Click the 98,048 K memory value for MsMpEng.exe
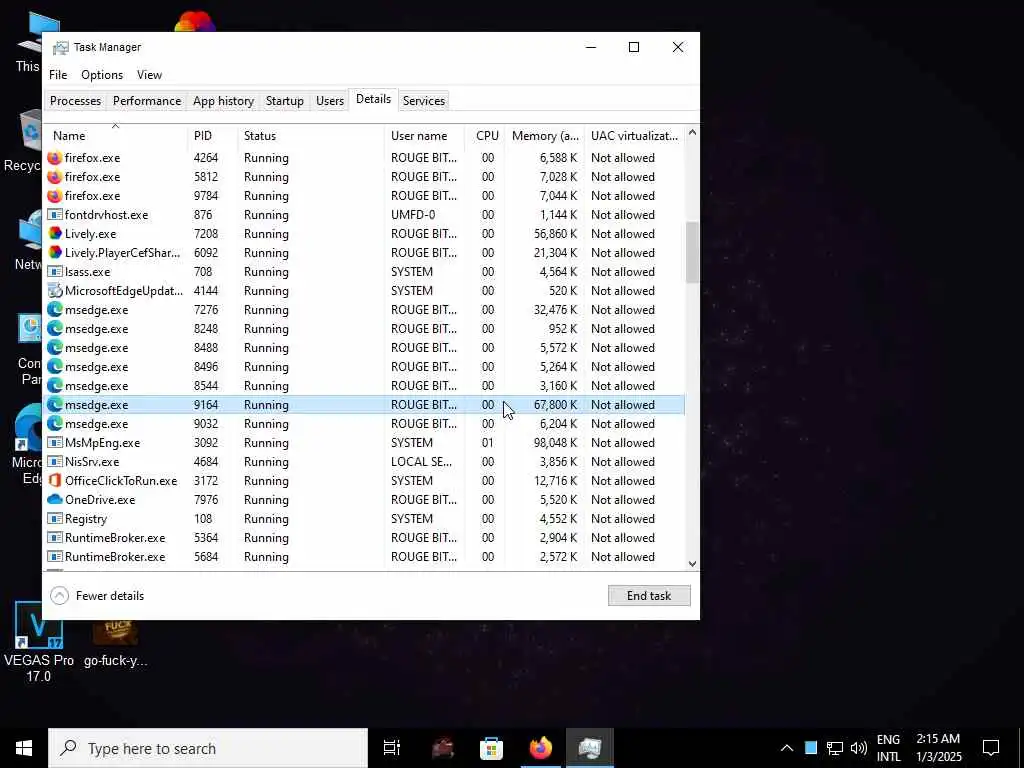This screenshot has width=1024, height=768. coord(555,443)
